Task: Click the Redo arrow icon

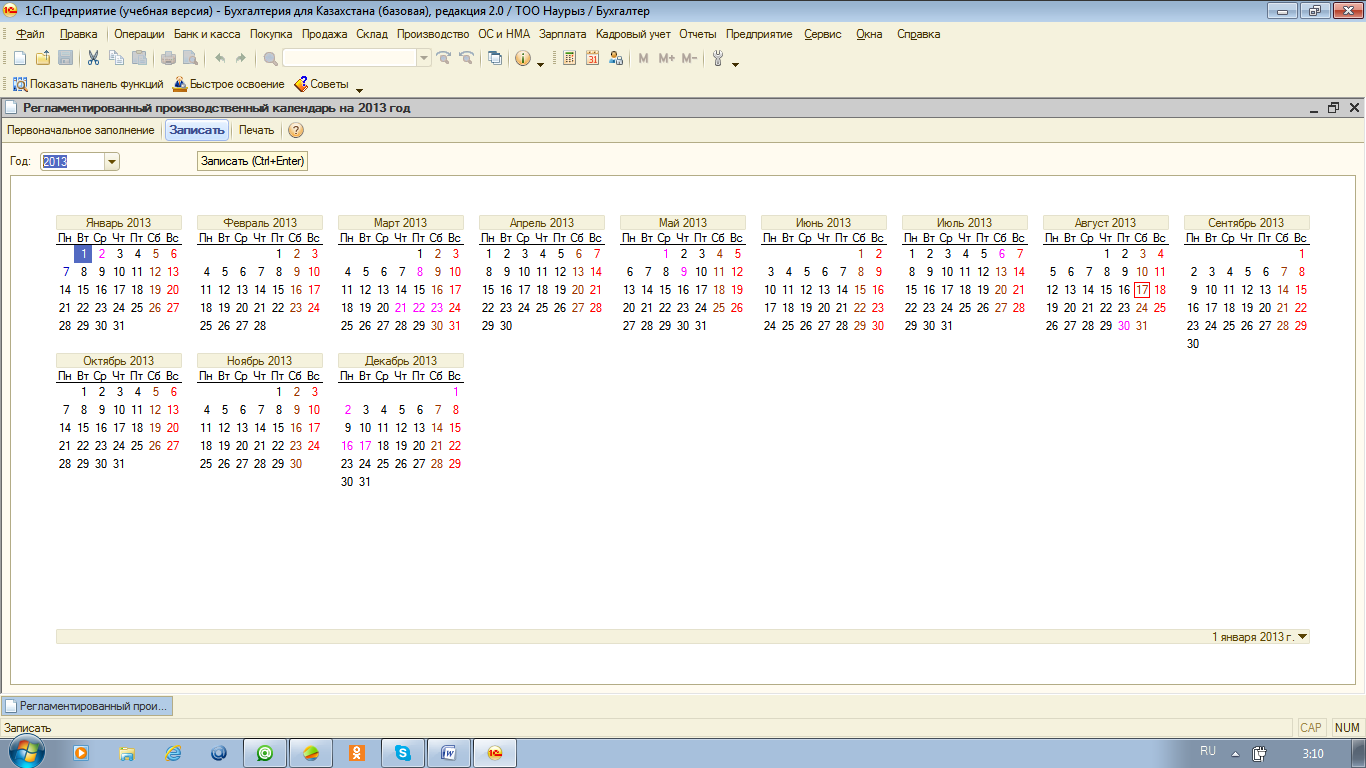Action: (x=241, y=59)
